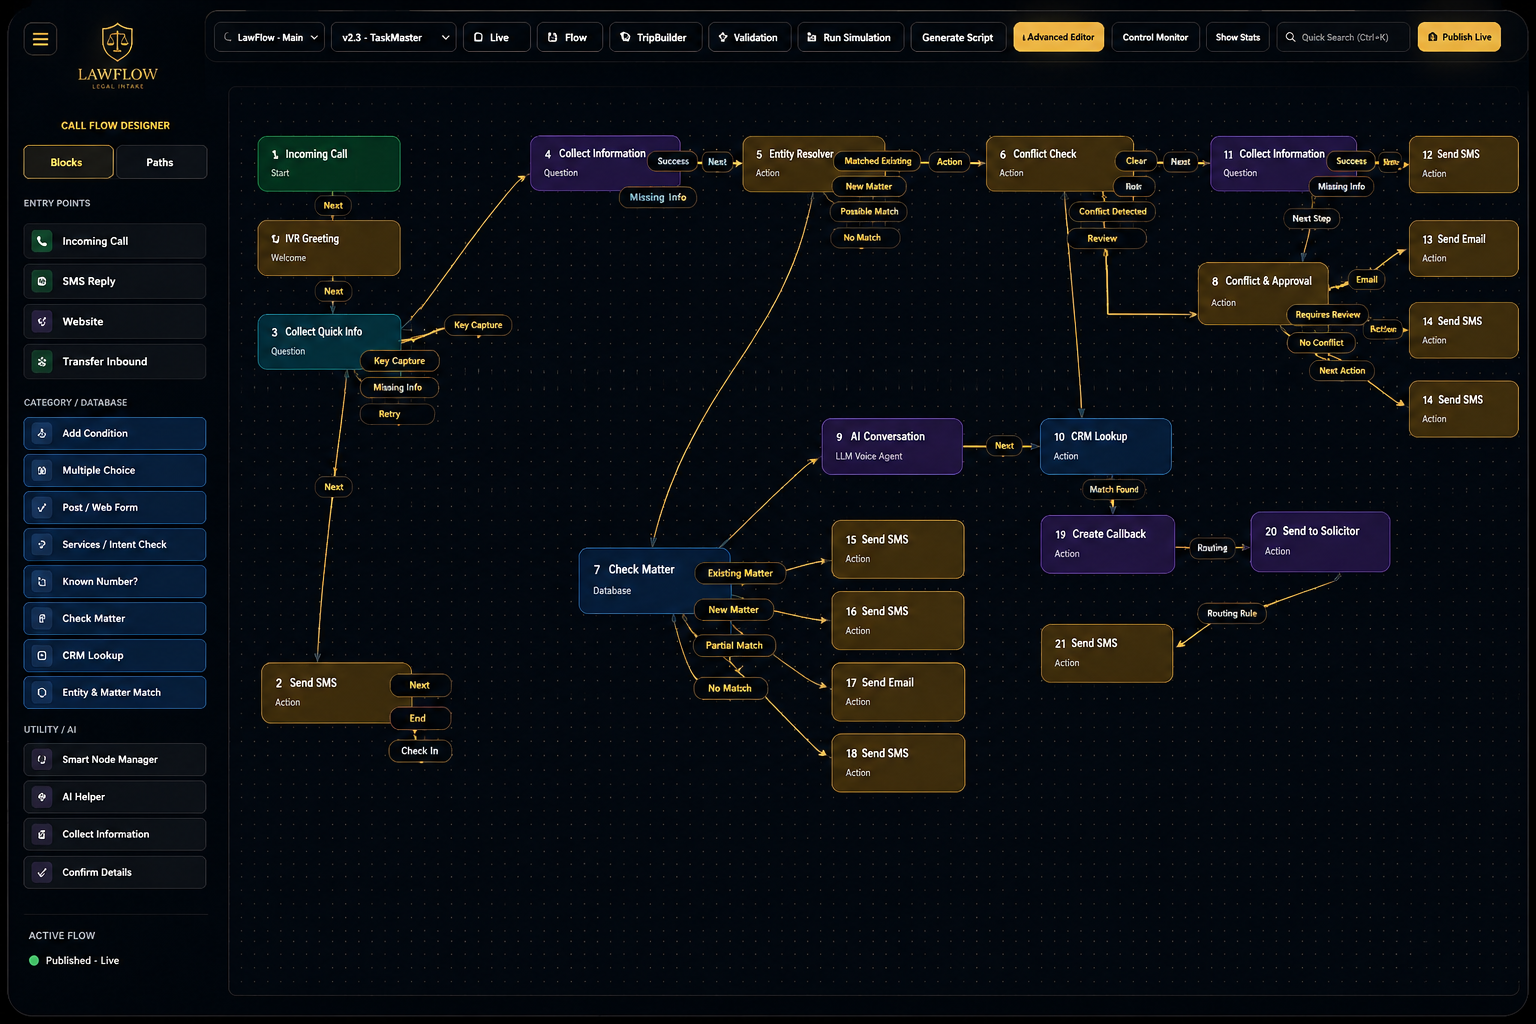Select node 9 AI Conversation
The height and width of the screenshot is (1024, 1536).
tap(892, 446)
